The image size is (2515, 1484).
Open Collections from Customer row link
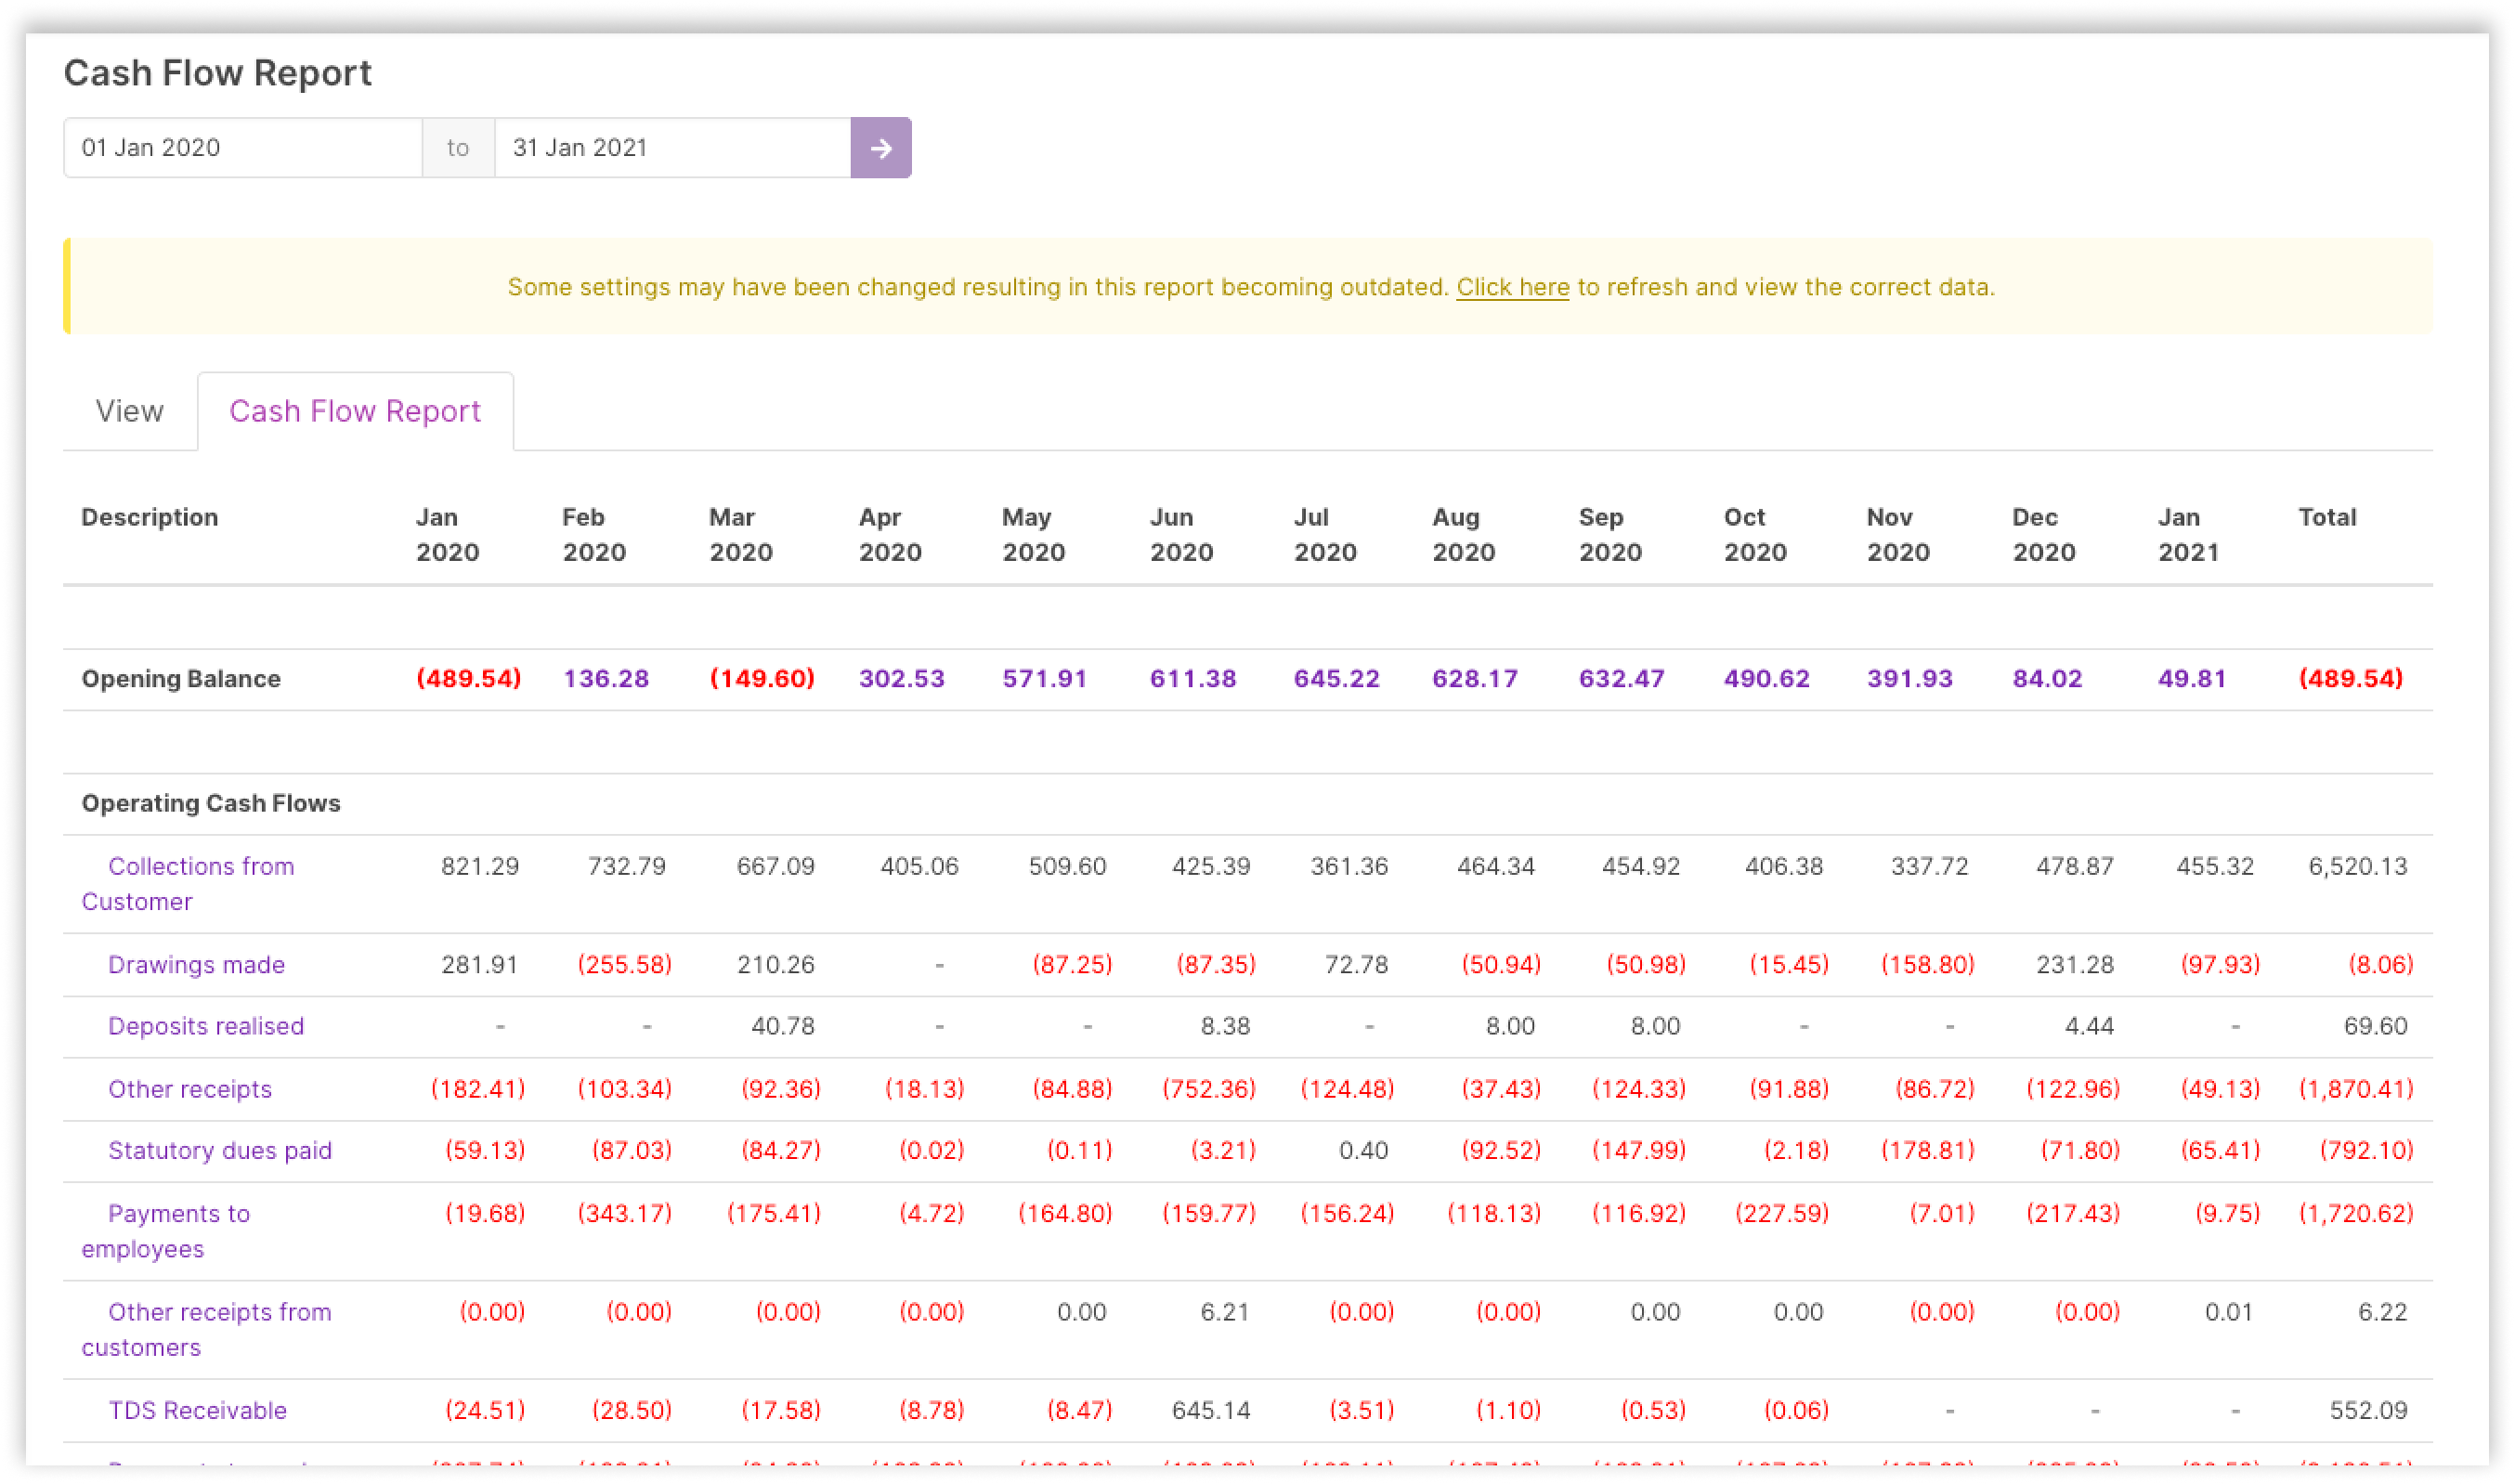(x=200, y=866)
